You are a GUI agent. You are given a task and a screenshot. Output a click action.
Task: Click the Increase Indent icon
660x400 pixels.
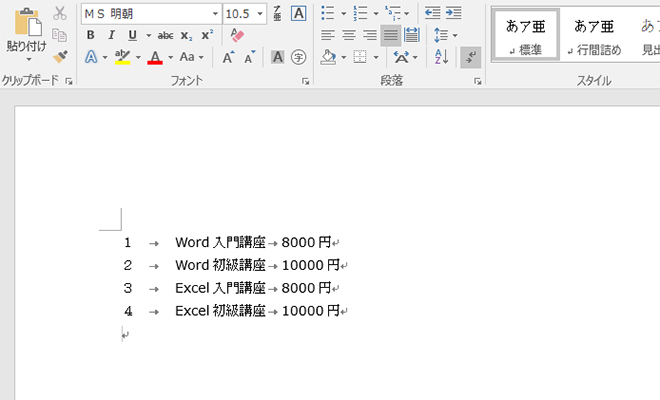pos(453,13)
